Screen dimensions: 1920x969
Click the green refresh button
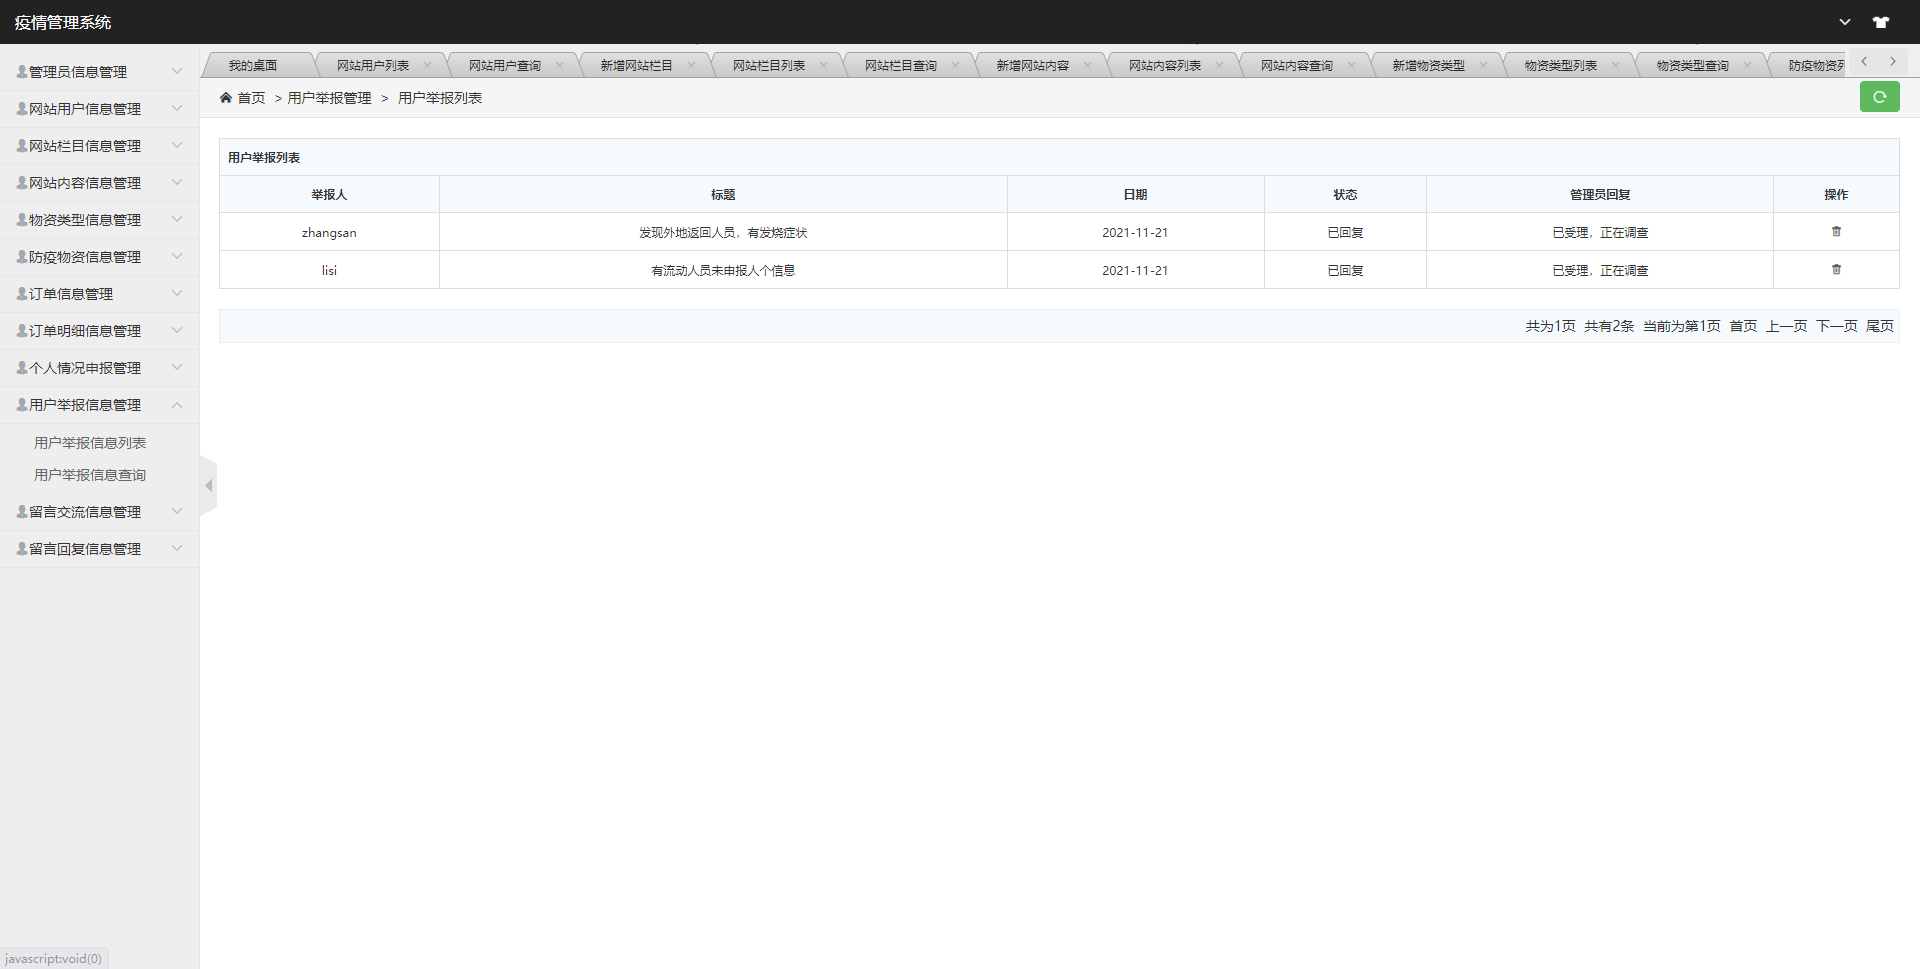pos(1879,97)
